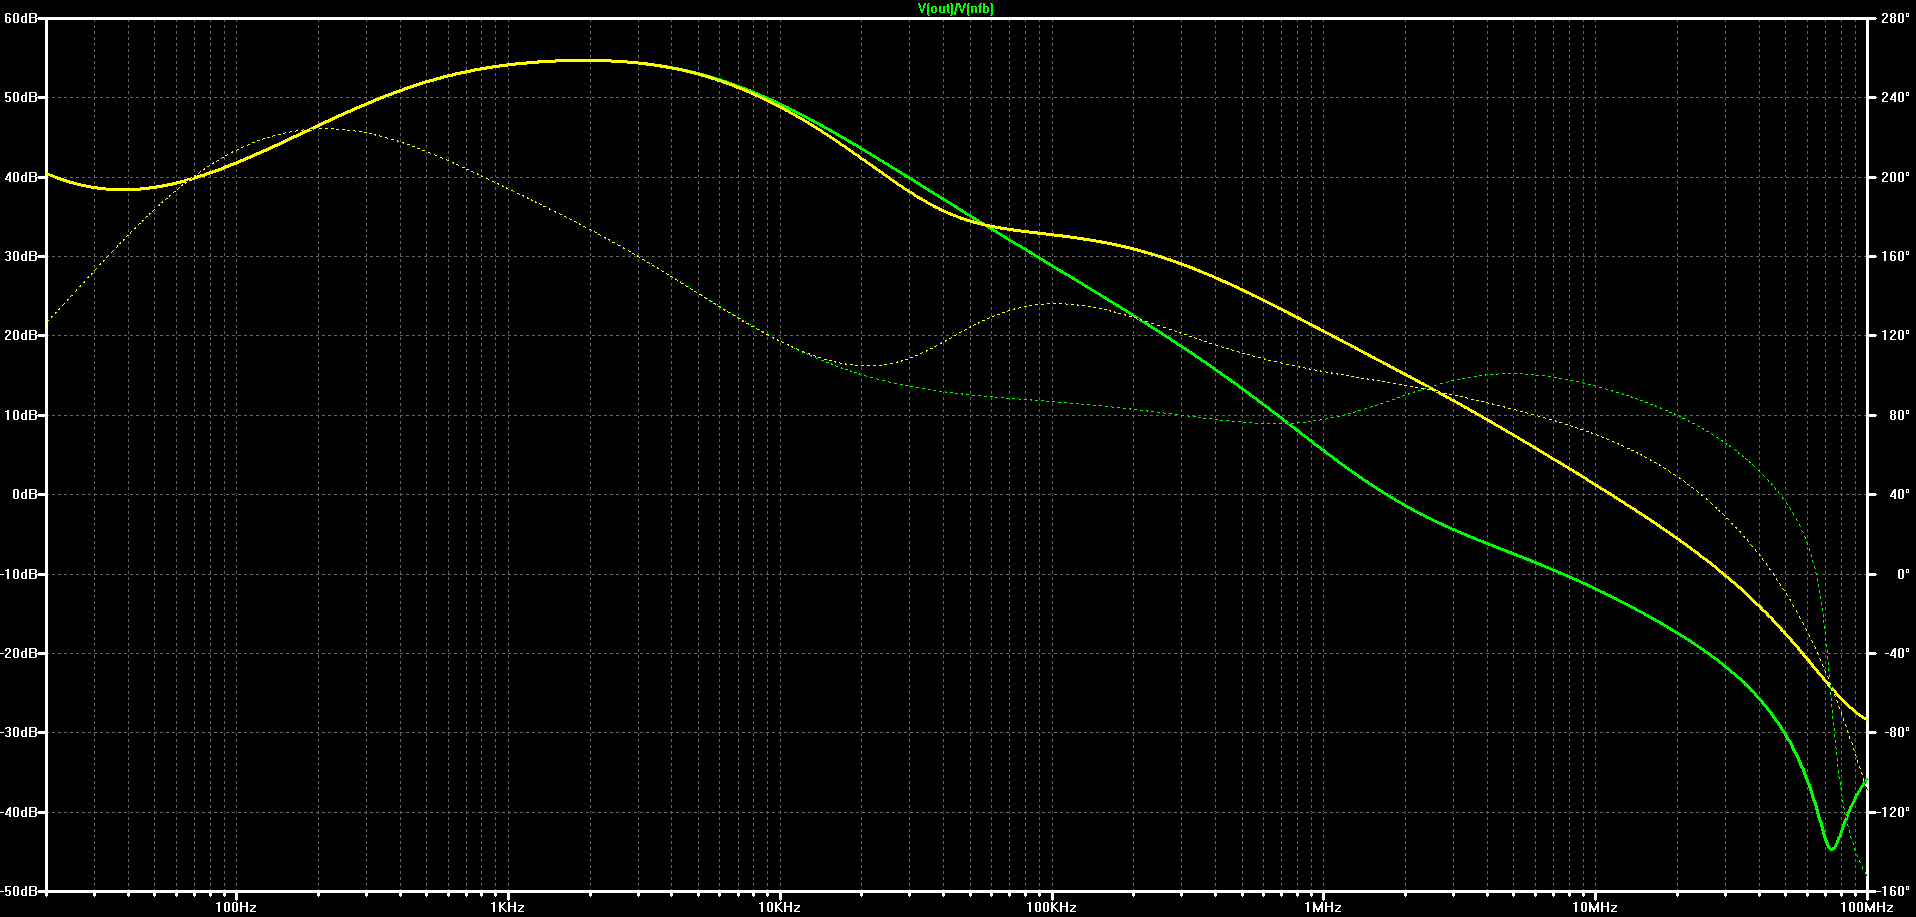This screenshot has height=917, width=1916.
Task: Click the 240° phase axis label
Action: tap(1895, 98)
